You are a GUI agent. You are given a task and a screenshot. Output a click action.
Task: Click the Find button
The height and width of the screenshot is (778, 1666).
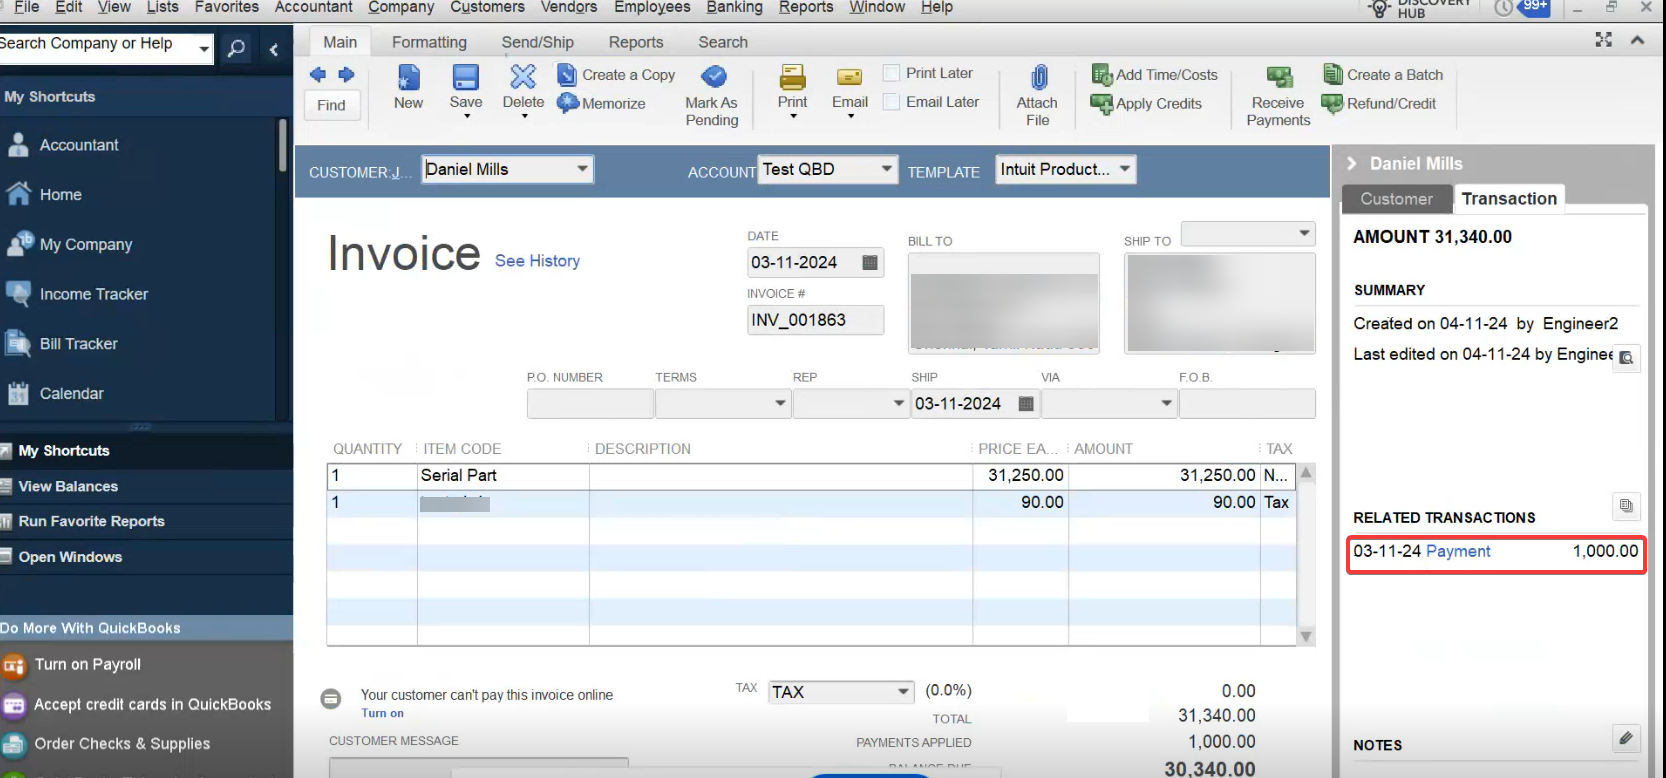click(331, 105)
